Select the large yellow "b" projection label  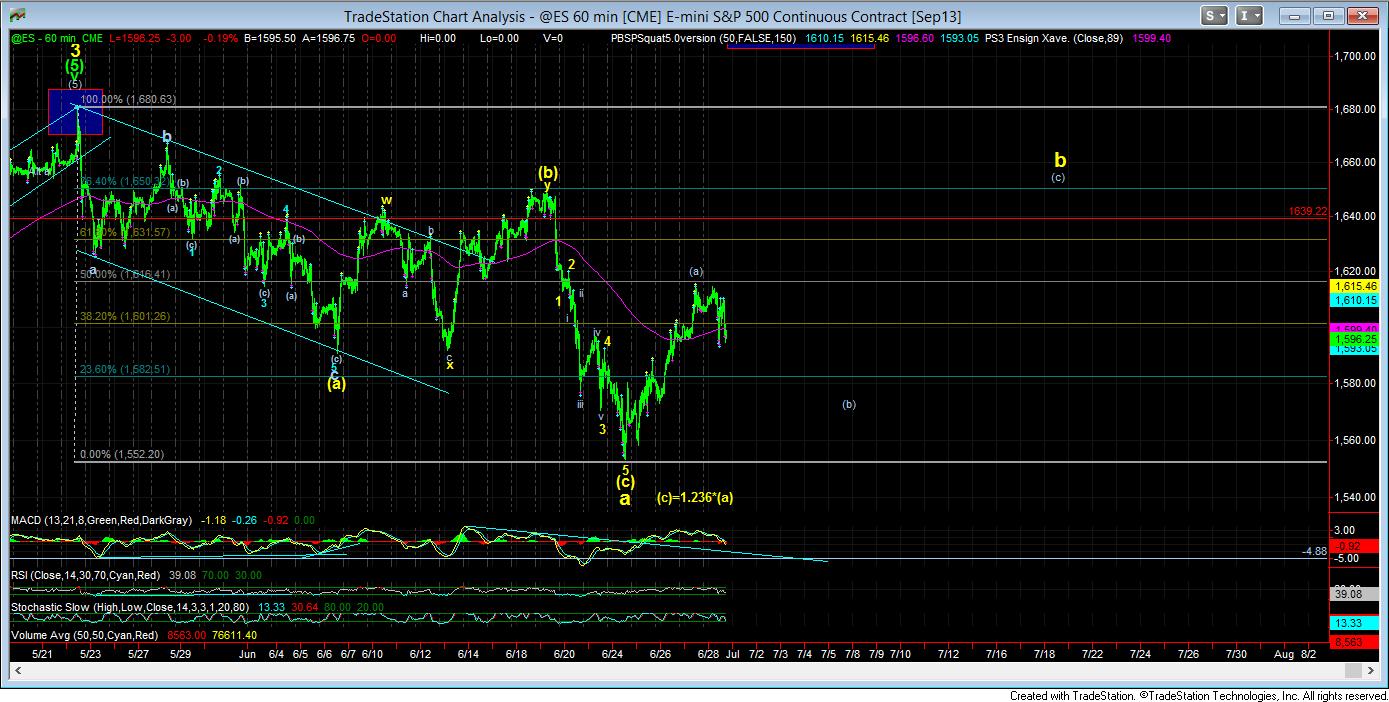(x=1060, y=159)
